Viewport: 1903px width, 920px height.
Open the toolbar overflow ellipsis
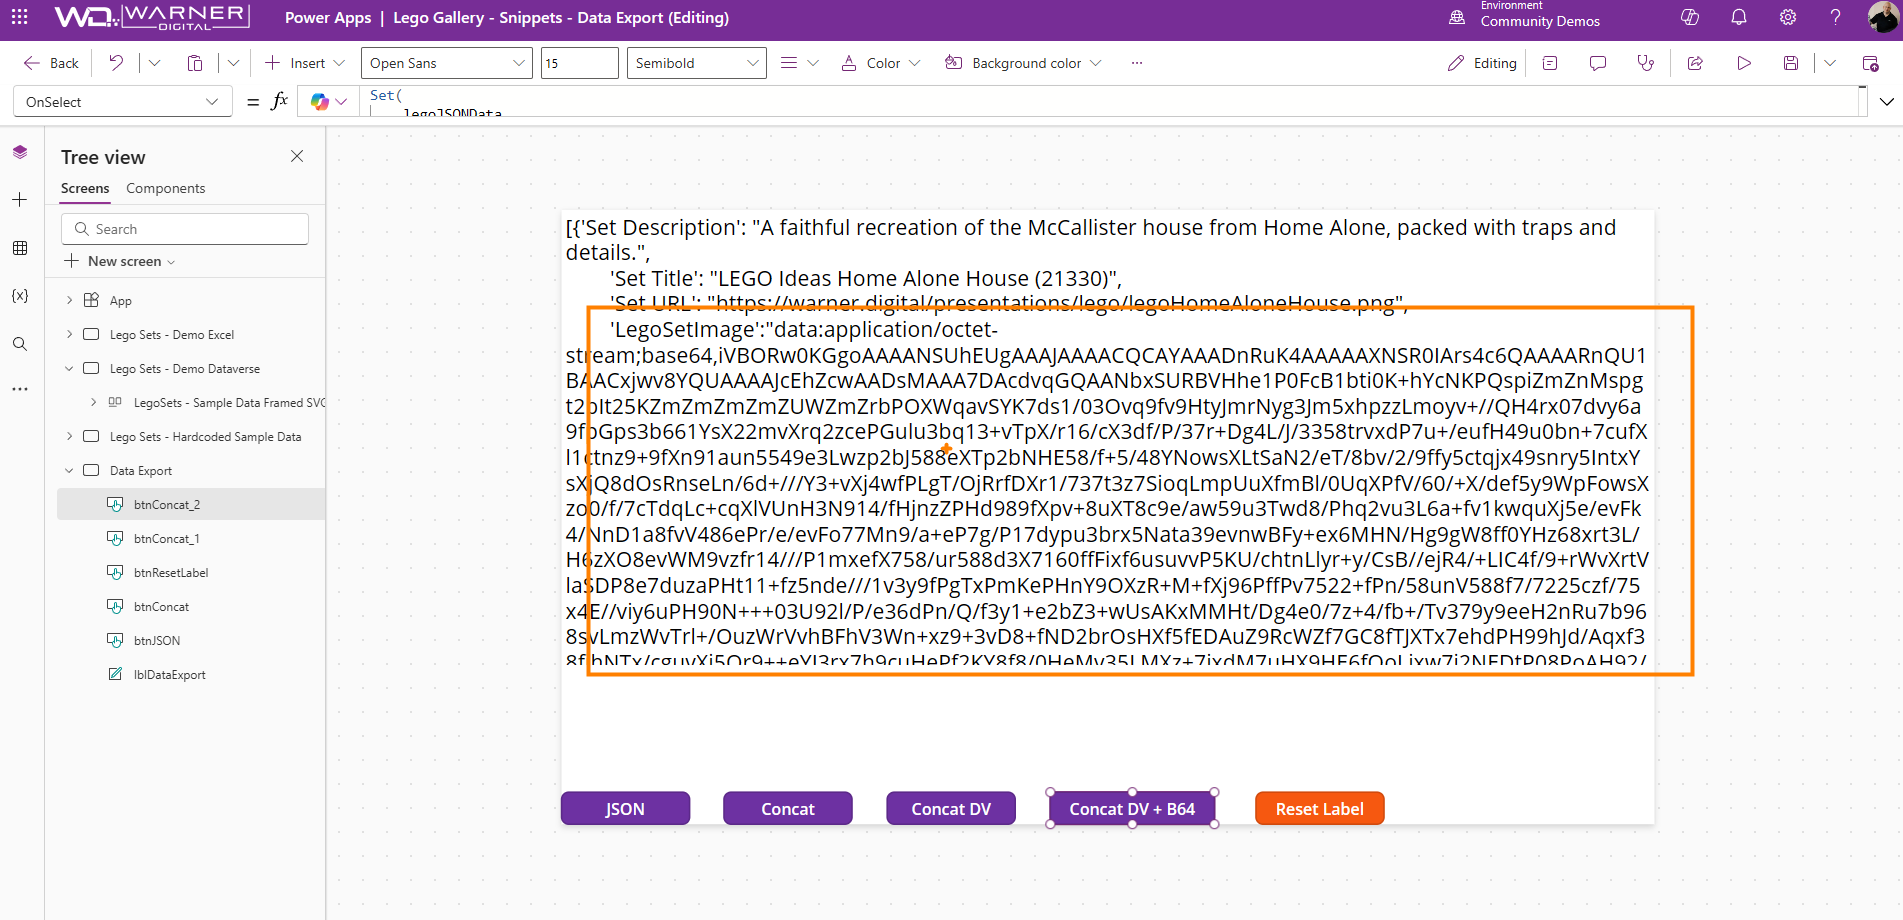pyautogui.click(x=1137, y=63)
